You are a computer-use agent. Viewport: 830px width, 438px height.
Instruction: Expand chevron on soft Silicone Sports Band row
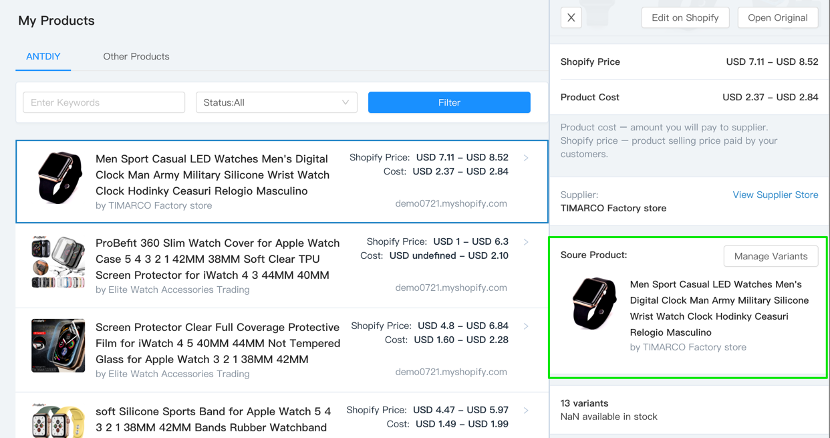[x=526, y=410]
